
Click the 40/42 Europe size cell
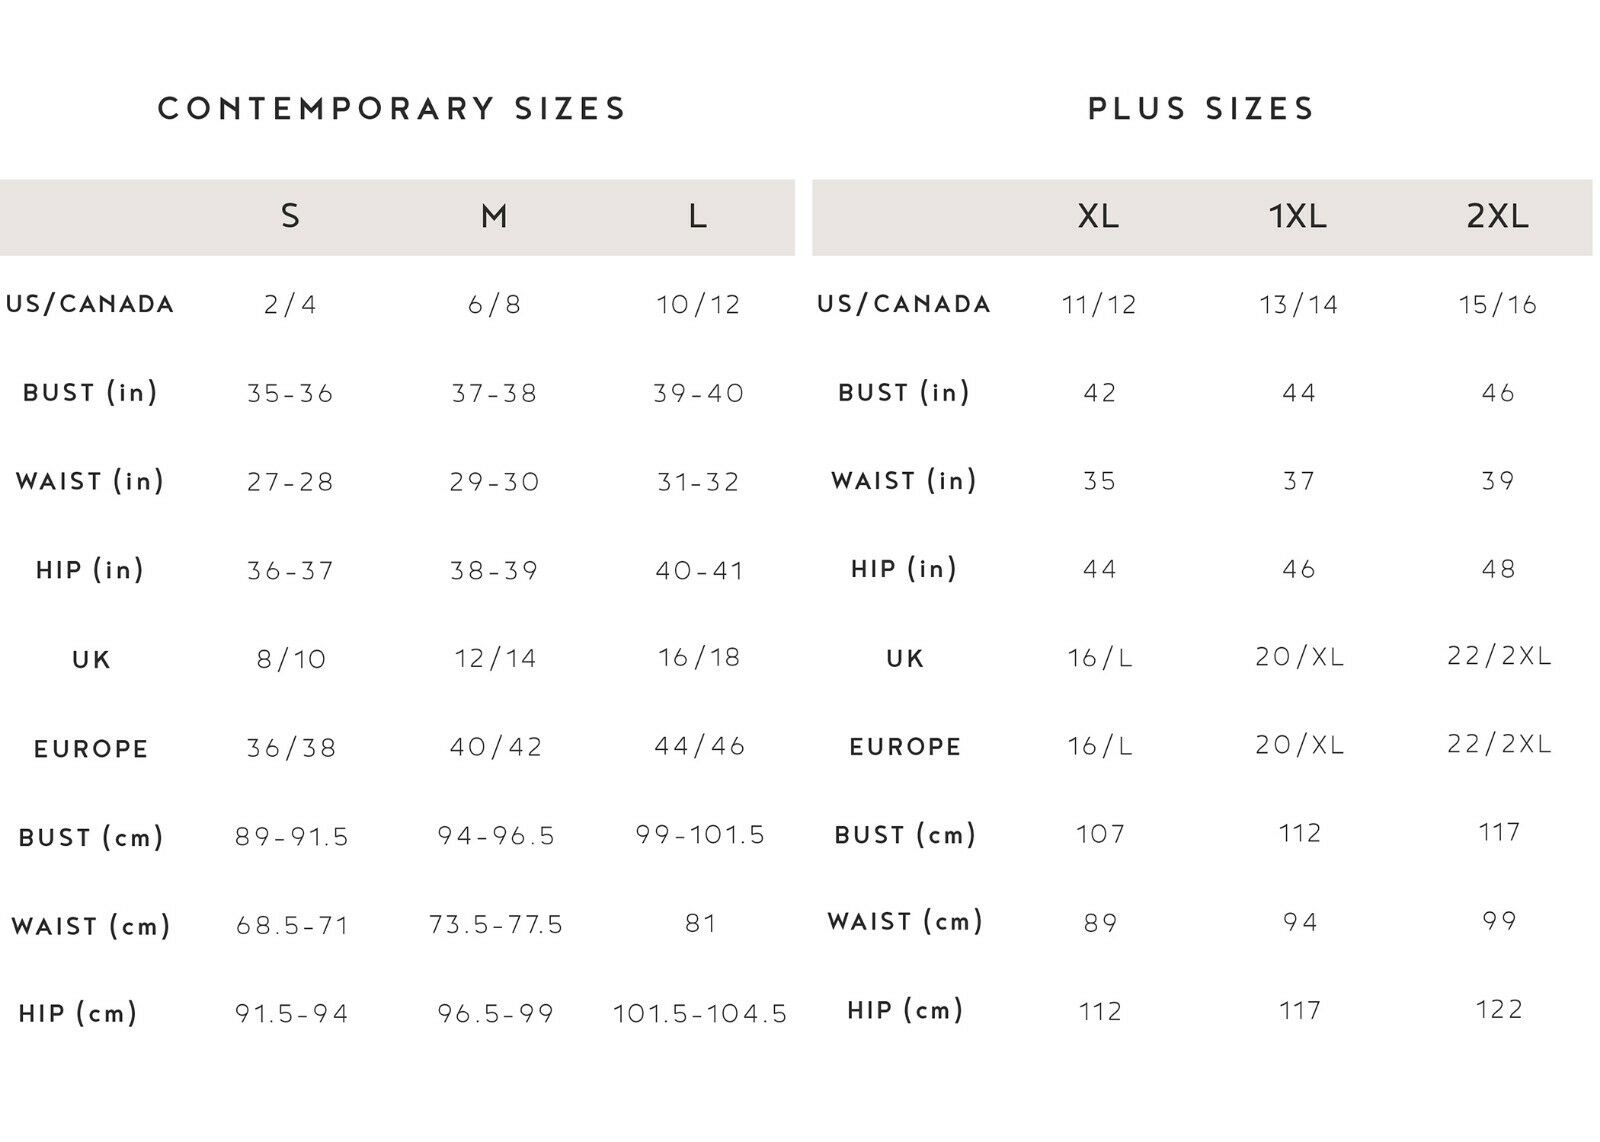[496, 747]
